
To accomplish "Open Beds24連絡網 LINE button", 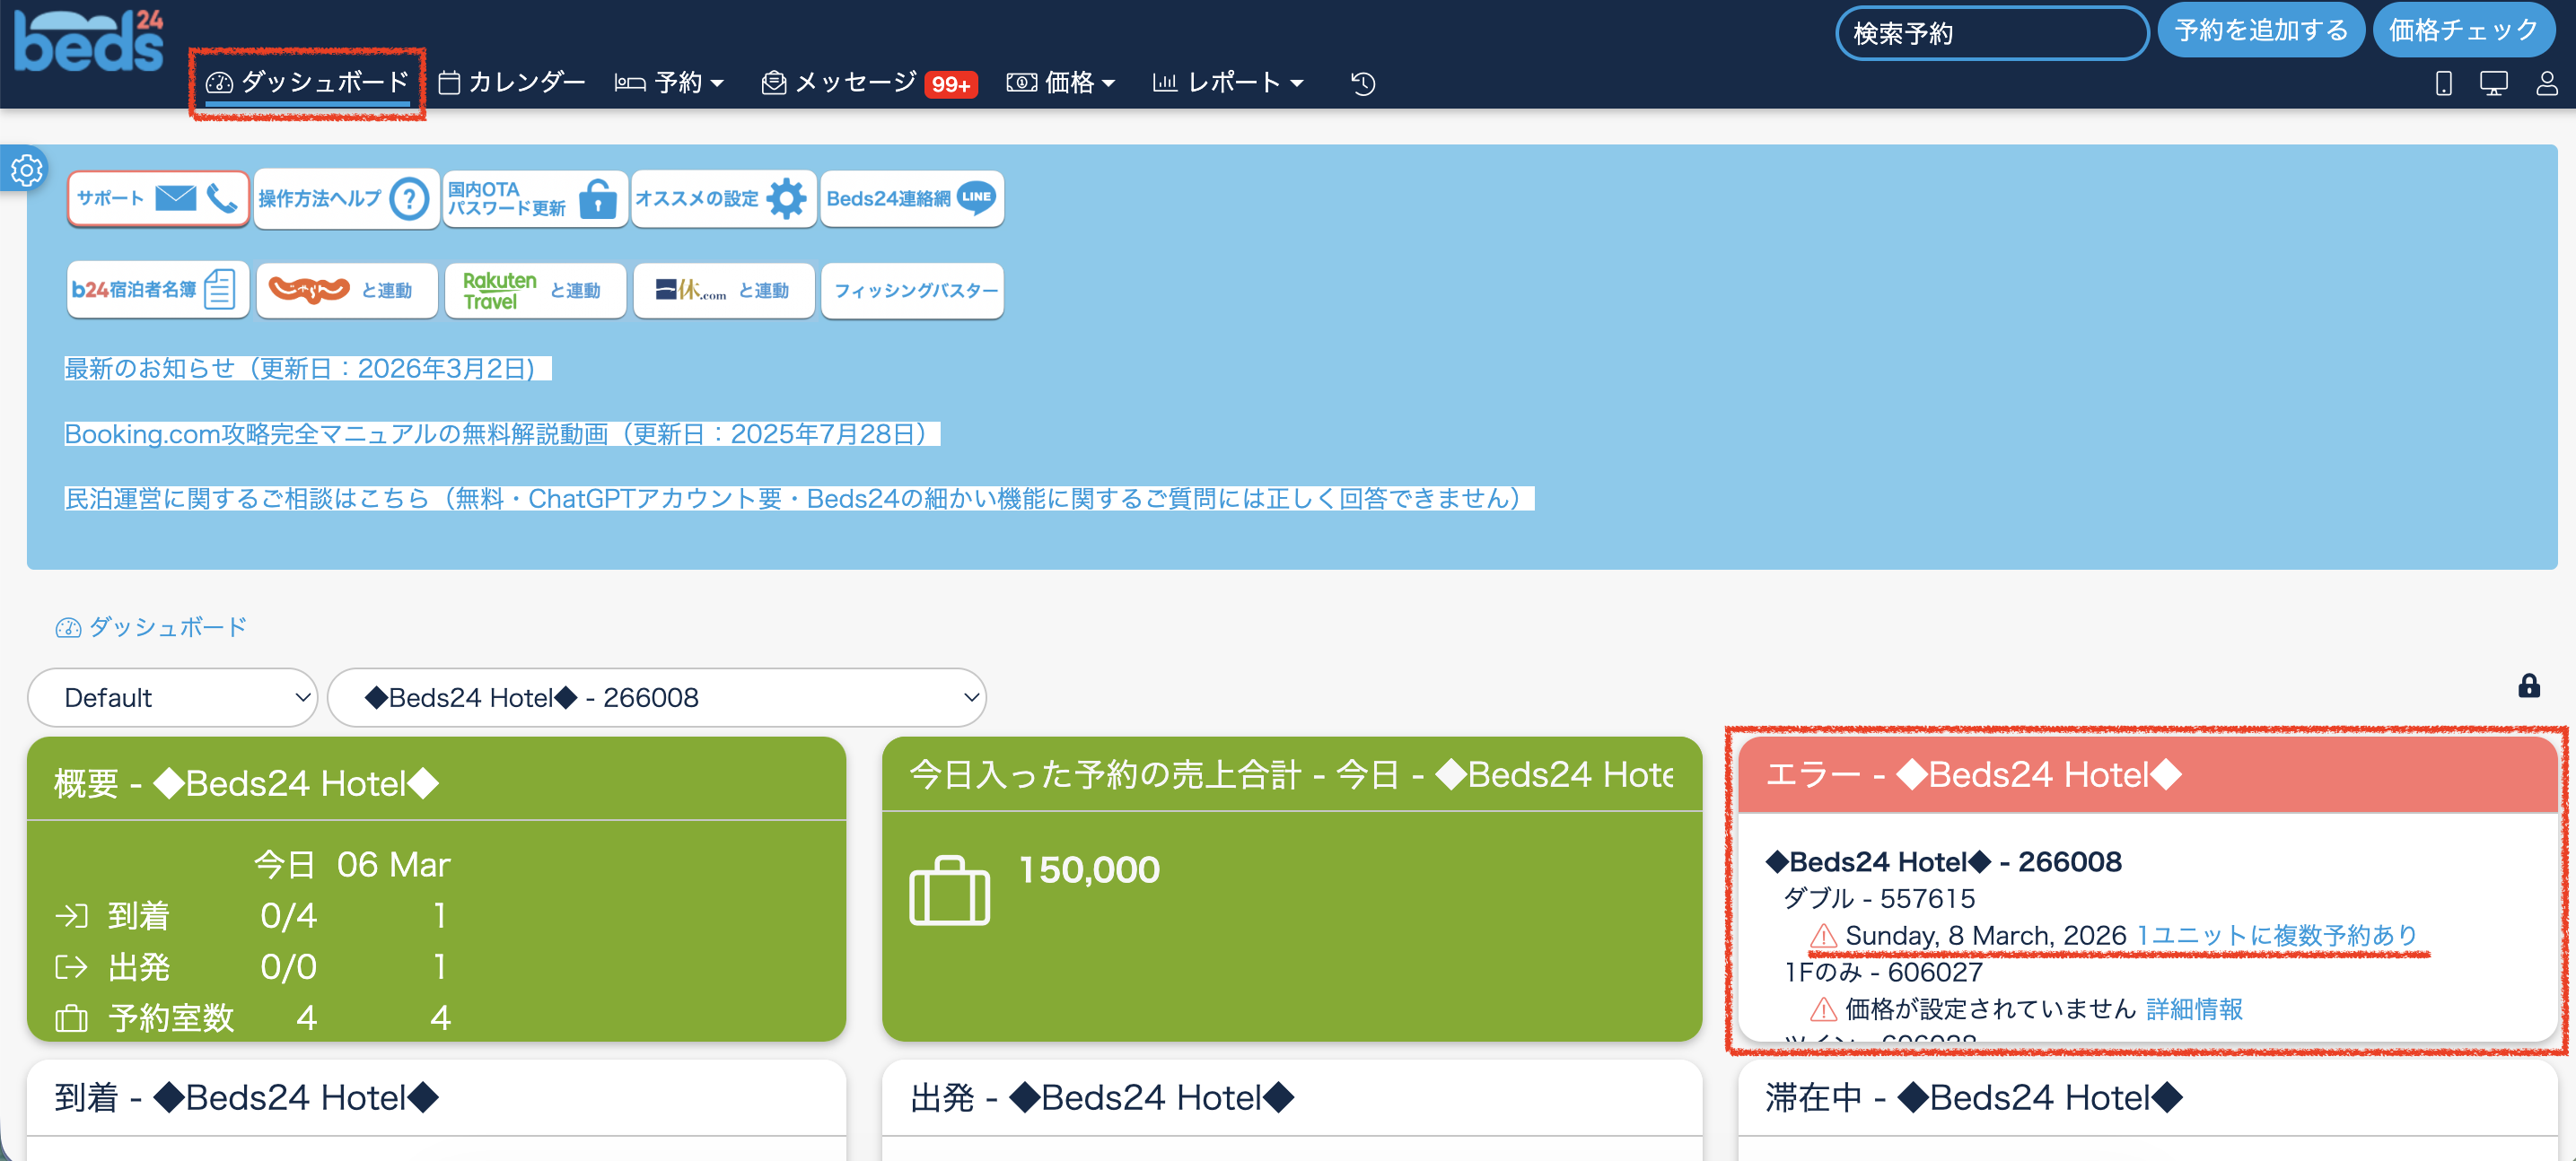I will click(x=911, y=198).
